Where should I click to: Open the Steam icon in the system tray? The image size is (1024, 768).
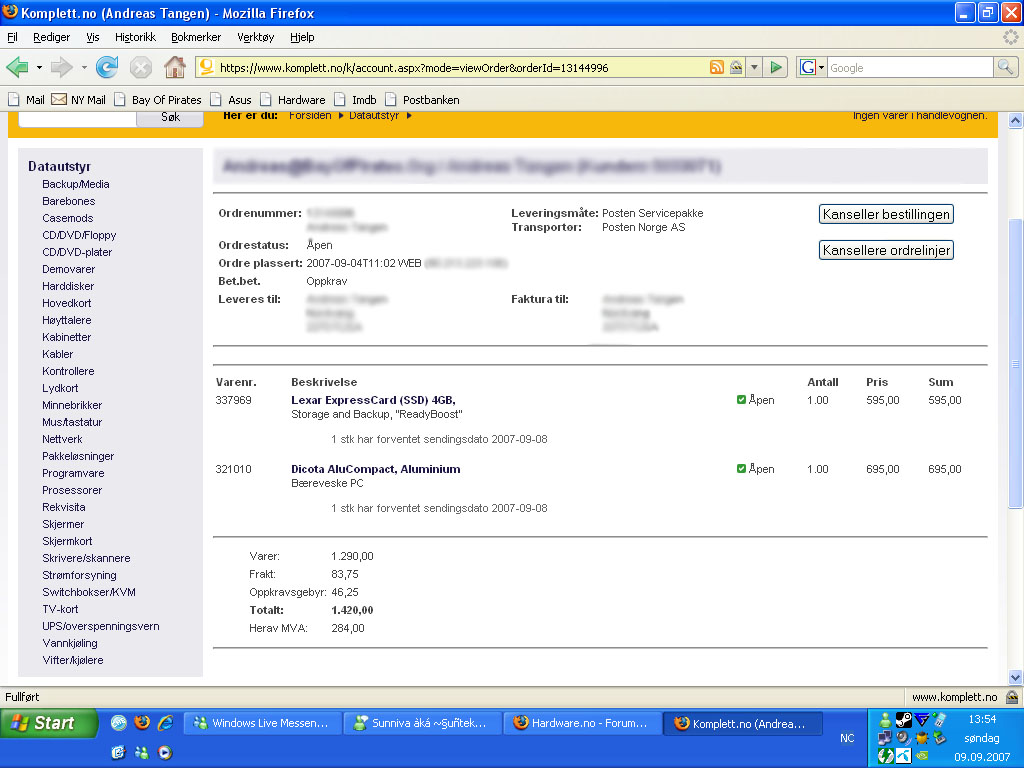pos(903,720)
